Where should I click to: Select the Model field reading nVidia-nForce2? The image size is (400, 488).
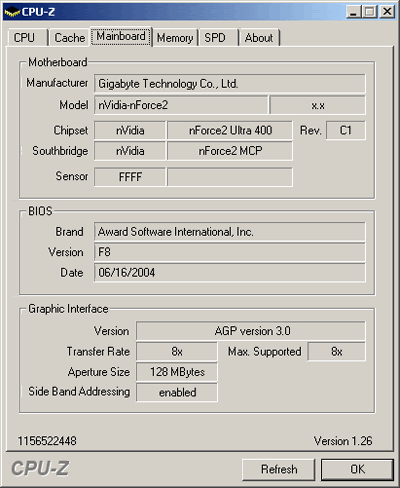(181, 105)
